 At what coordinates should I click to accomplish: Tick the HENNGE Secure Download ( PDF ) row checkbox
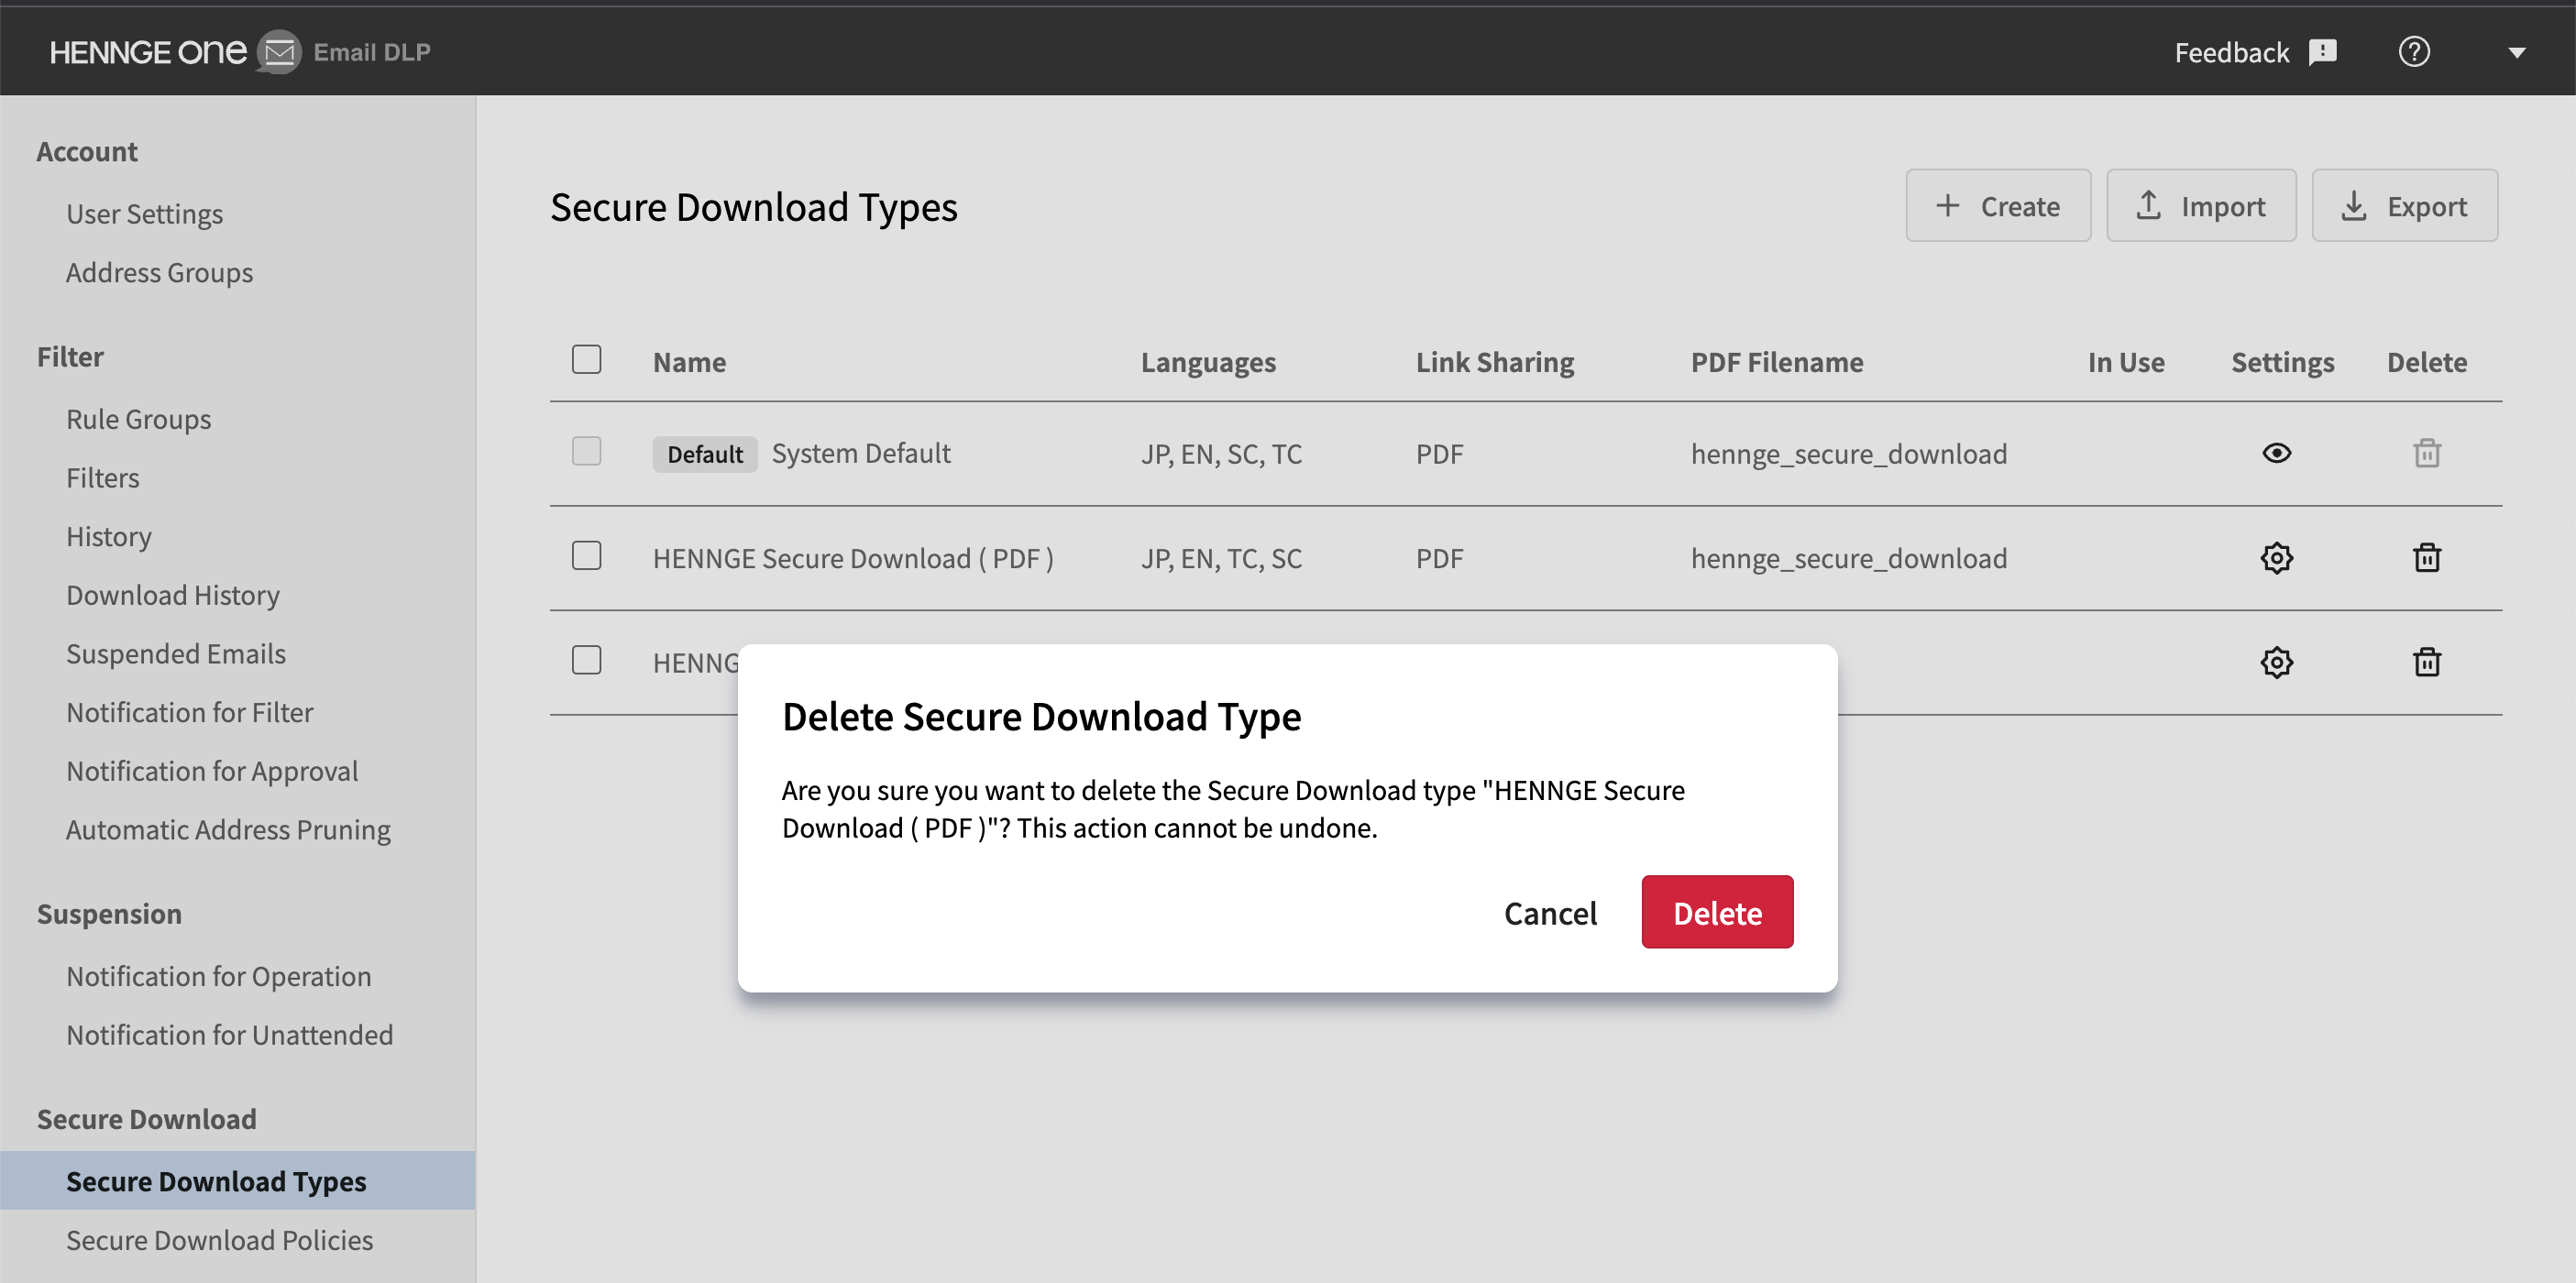pos(586,556)
